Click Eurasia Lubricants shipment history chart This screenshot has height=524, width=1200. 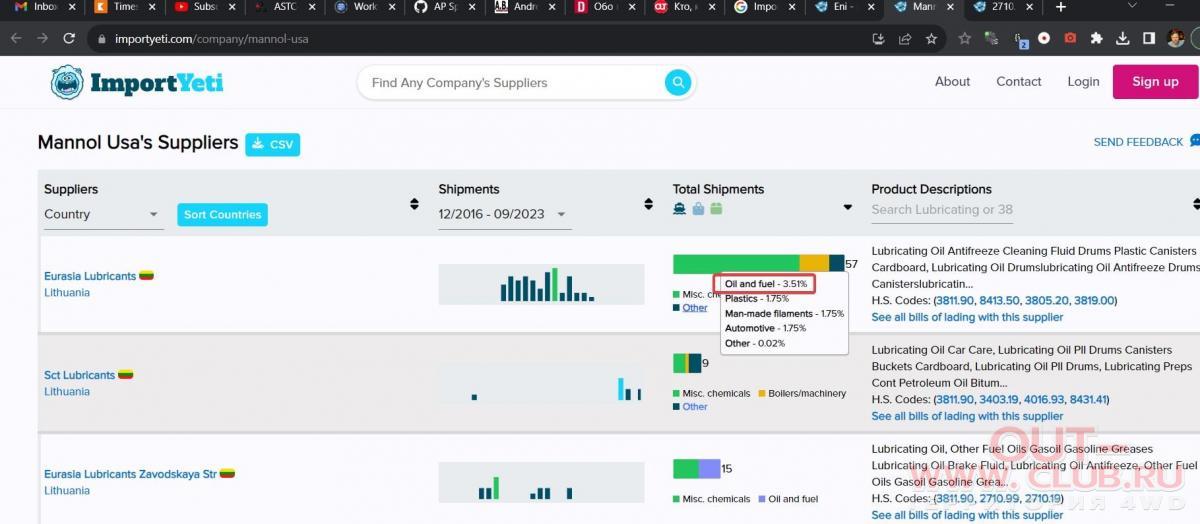click(541, 284)
